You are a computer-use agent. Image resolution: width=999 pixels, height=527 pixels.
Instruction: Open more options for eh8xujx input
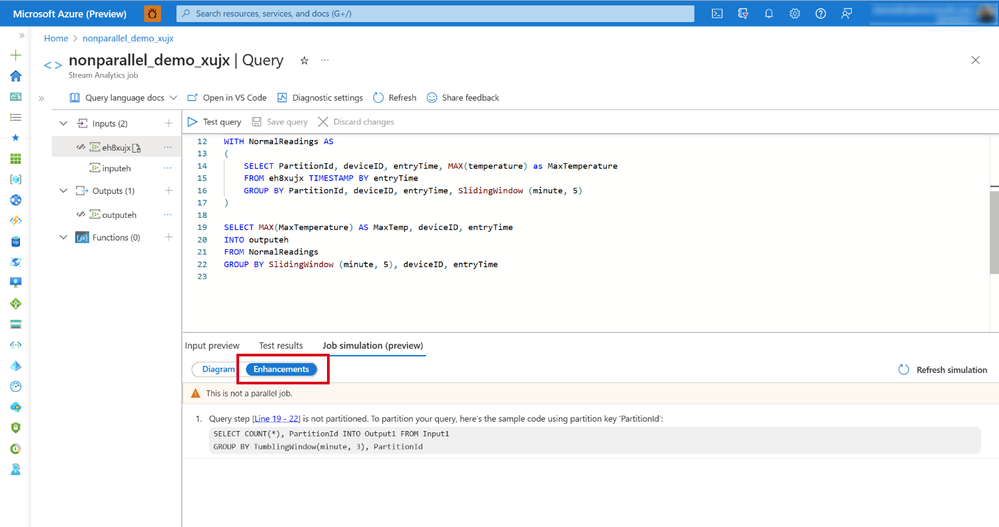(x=168, y=147)
